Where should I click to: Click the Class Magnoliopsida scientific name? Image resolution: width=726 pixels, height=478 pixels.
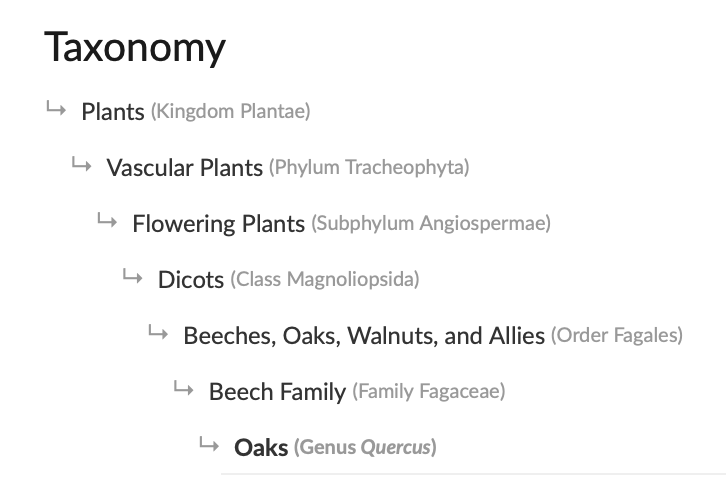(325, 280)
